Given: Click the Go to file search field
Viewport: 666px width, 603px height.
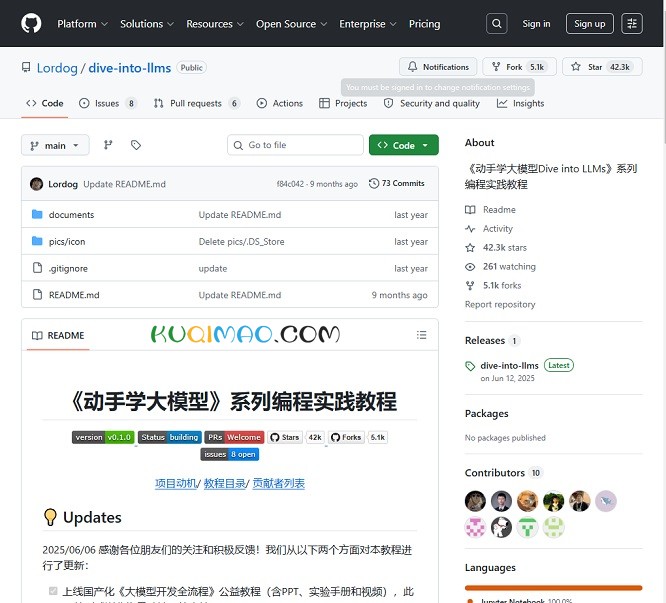Looking at the screenshot, I should click(x=295, y=145).
